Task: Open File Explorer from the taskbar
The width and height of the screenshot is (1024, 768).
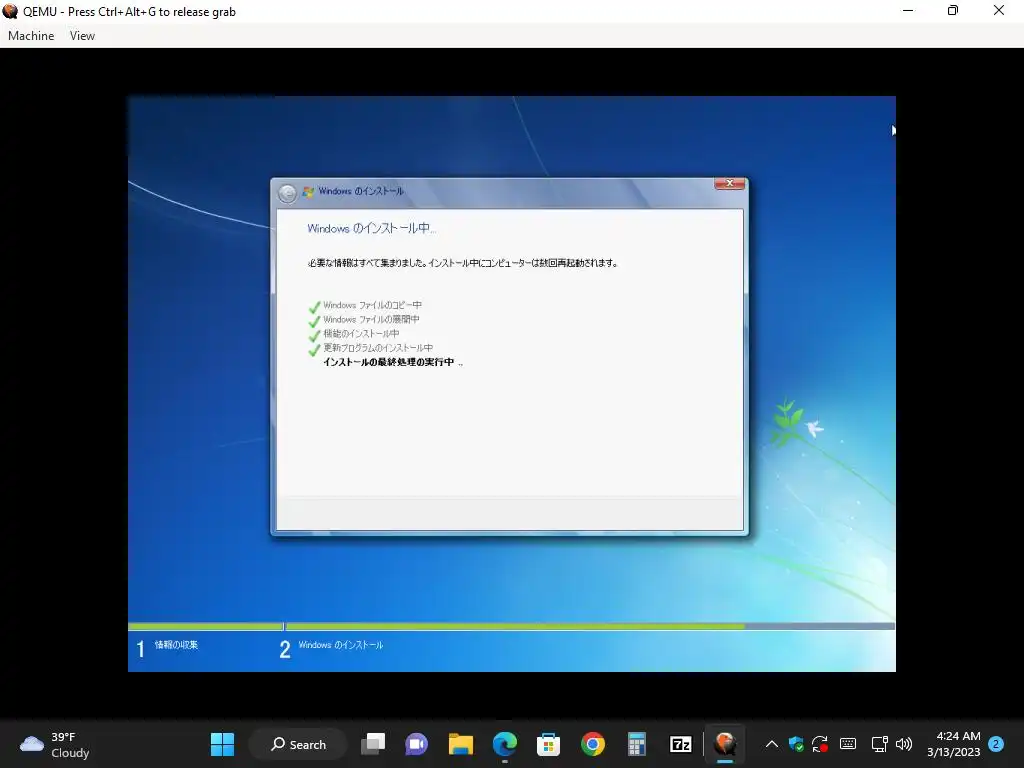Action: coord(460,744)
